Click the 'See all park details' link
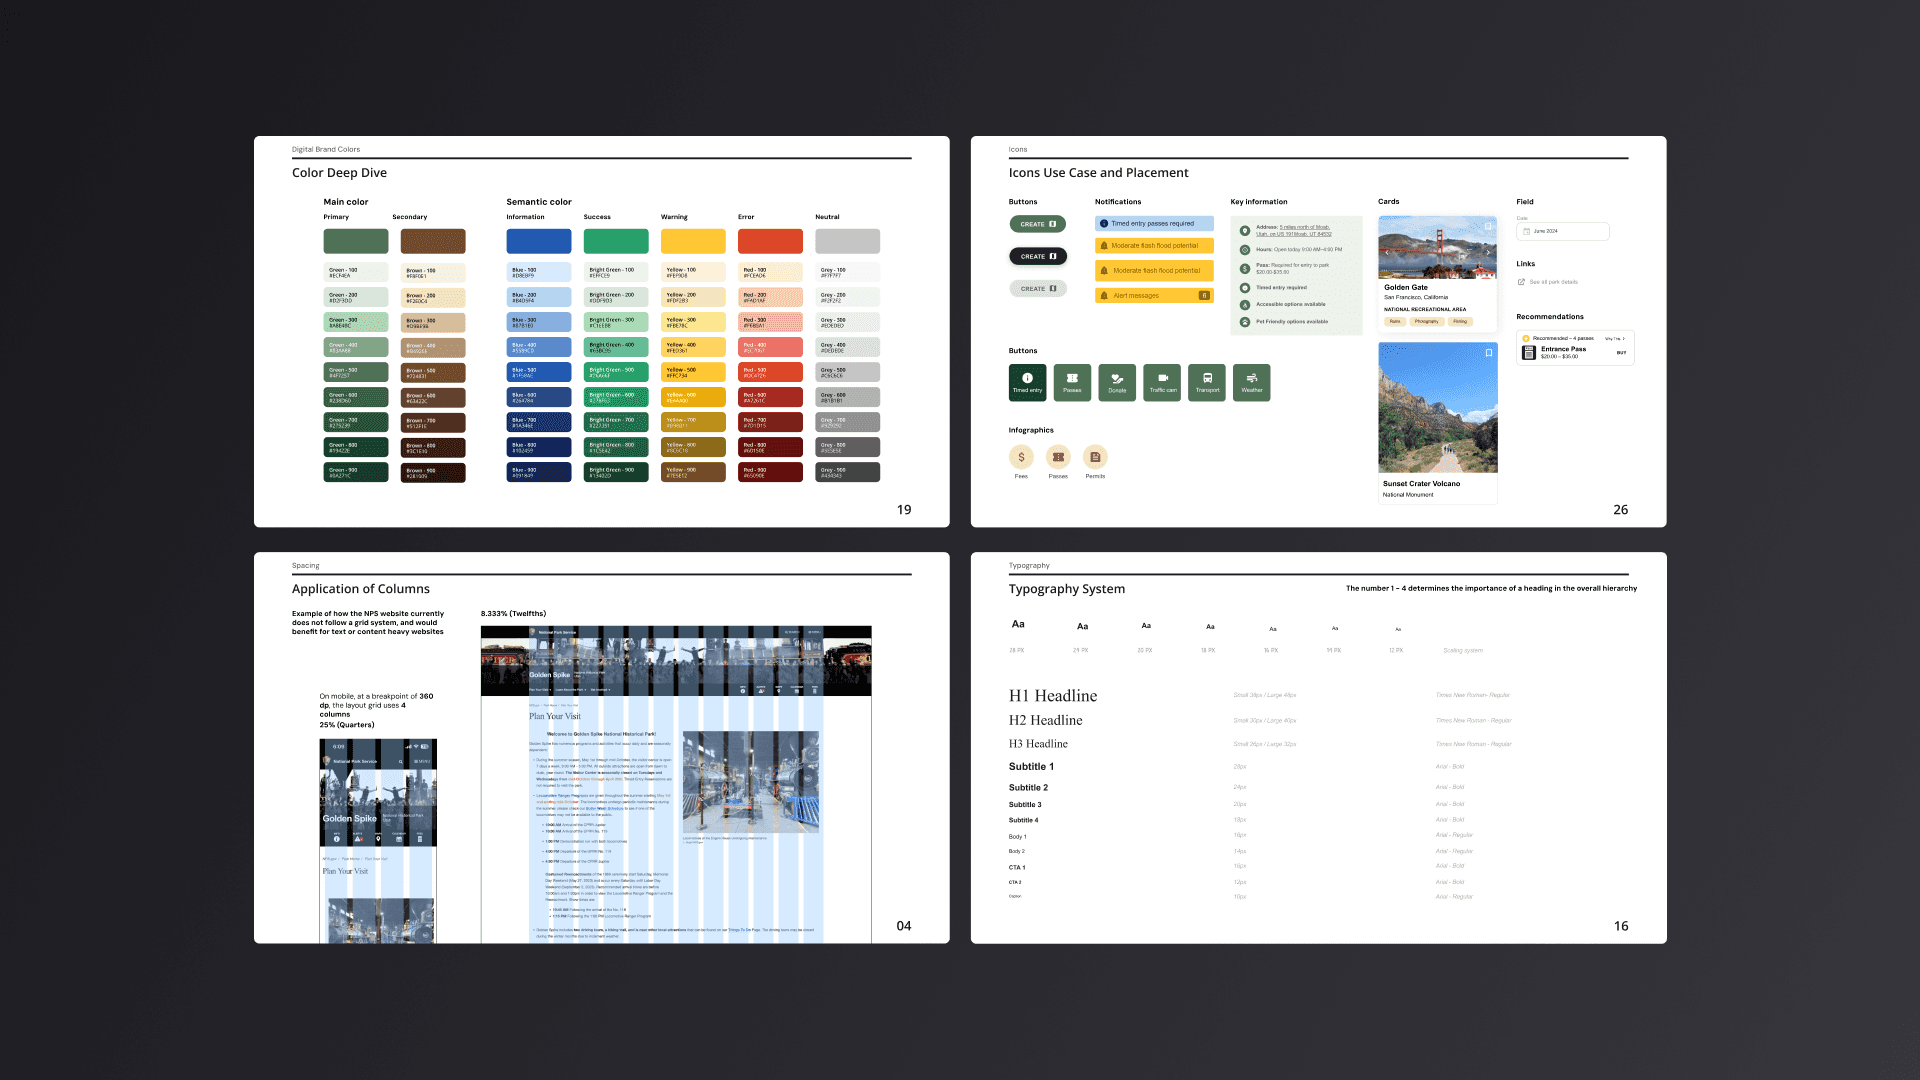The height and width of the screenshot is (1080, 1920). point(1552,282)
